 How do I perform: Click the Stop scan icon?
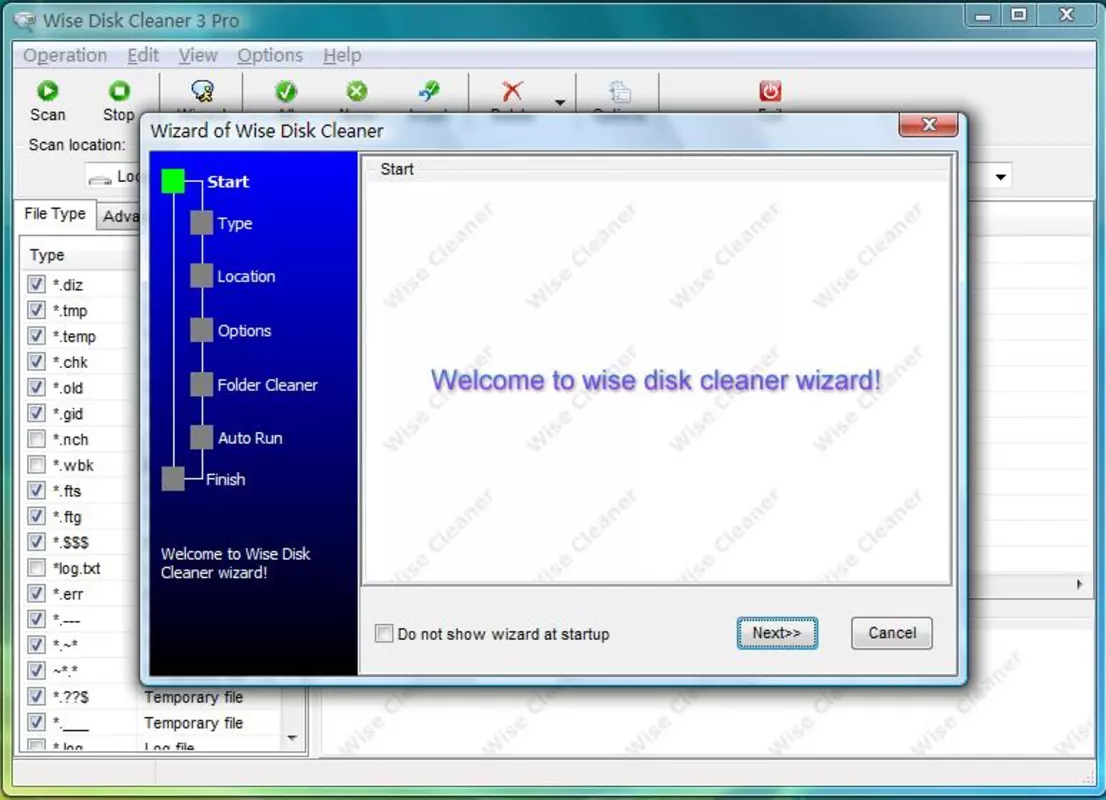[x=119, y=92]
